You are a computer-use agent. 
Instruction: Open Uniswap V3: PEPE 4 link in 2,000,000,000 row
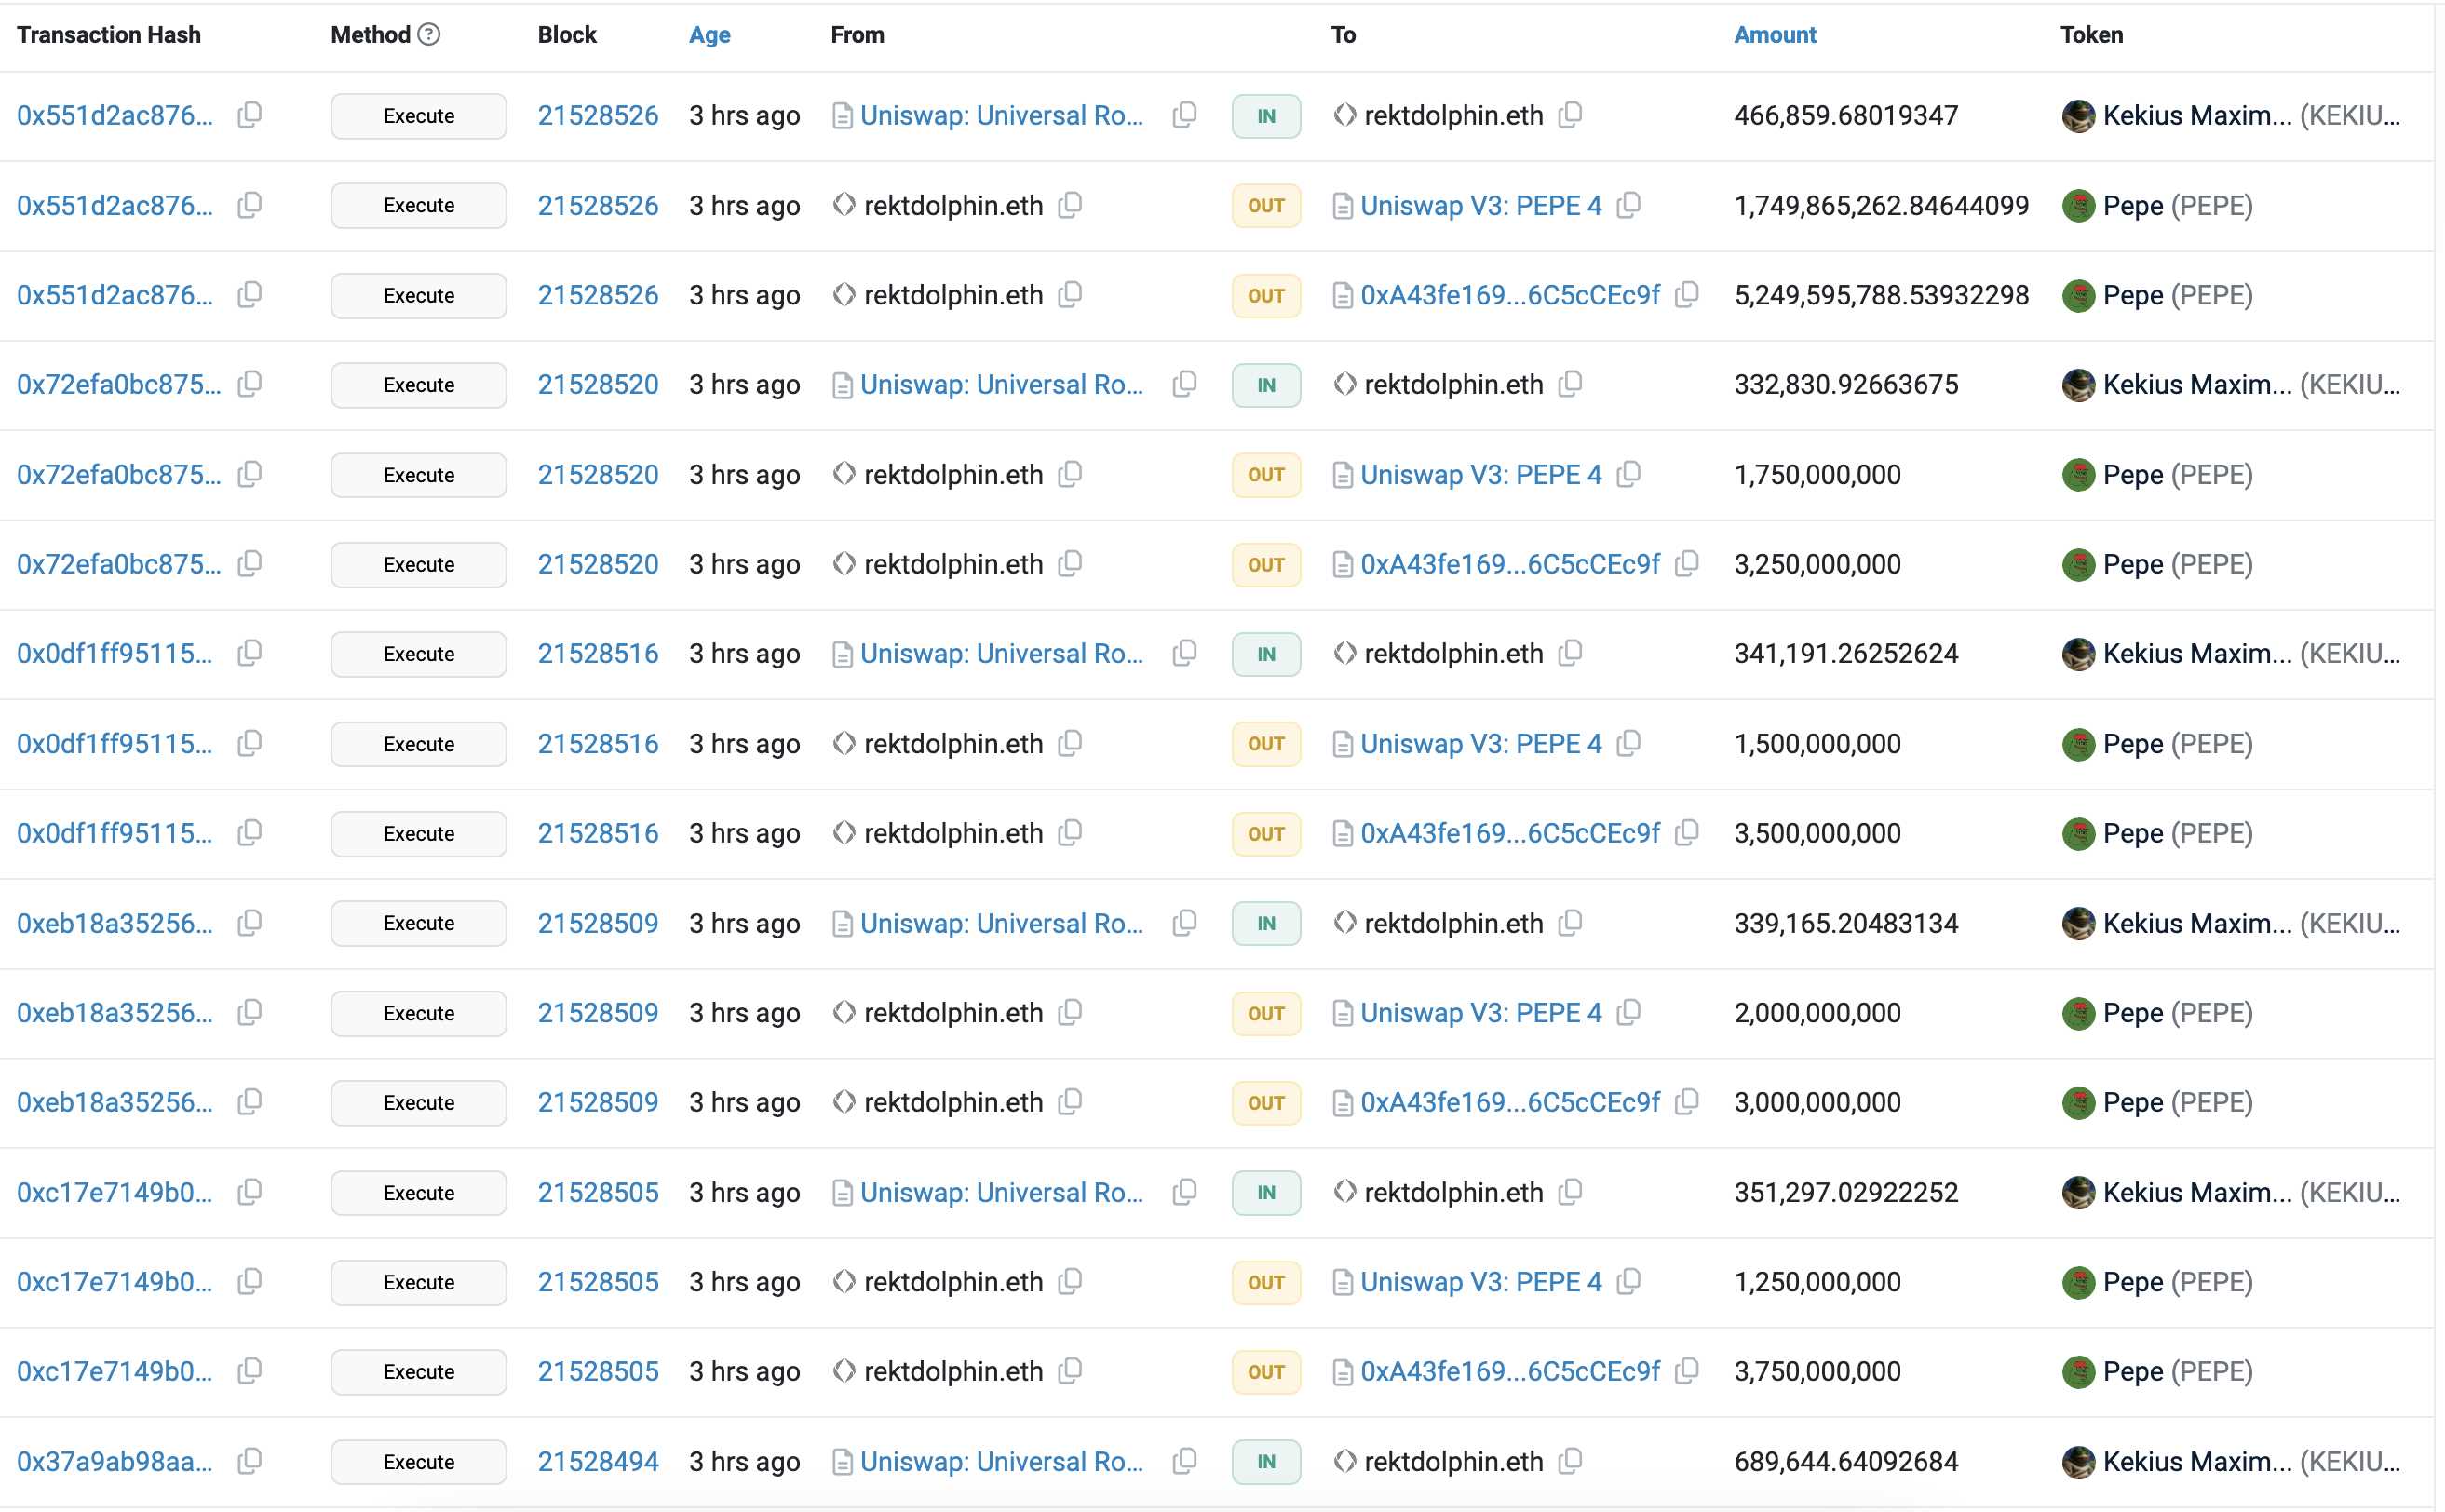click(x=1481, y=1013)
